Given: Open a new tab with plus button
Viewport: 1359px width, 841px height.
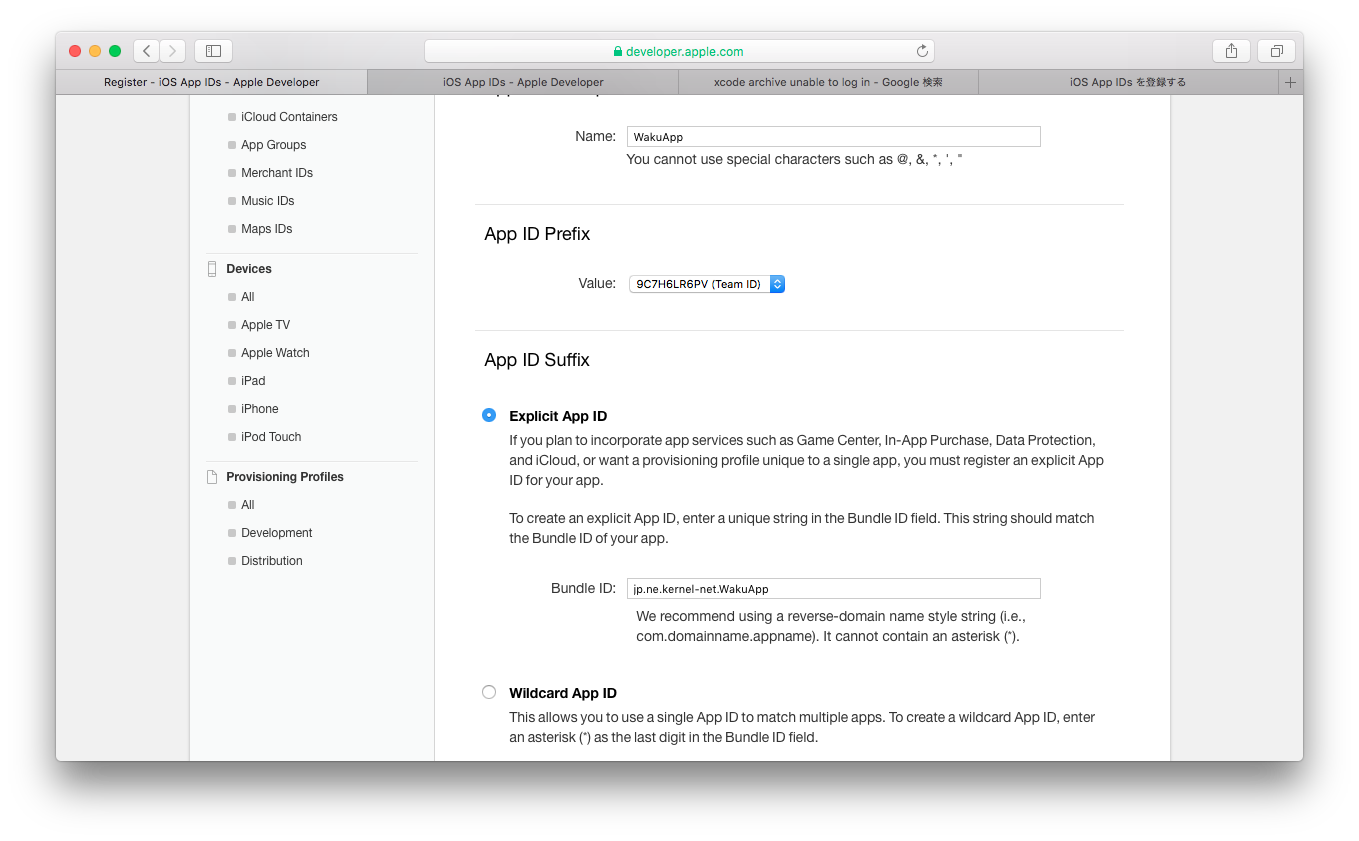Looking at the screenshot, I should pos(1290,82).
